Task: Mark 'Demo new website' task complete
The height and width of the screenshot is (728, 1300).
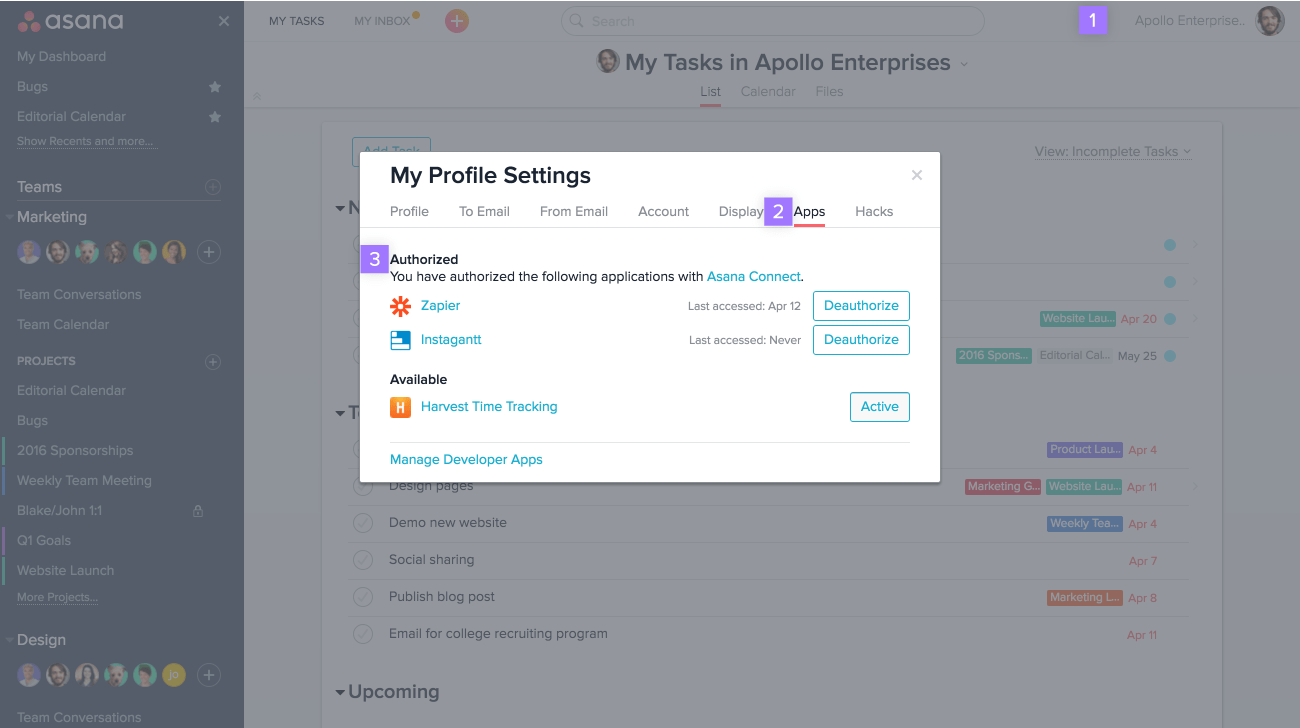Action: tap(363, 523)
